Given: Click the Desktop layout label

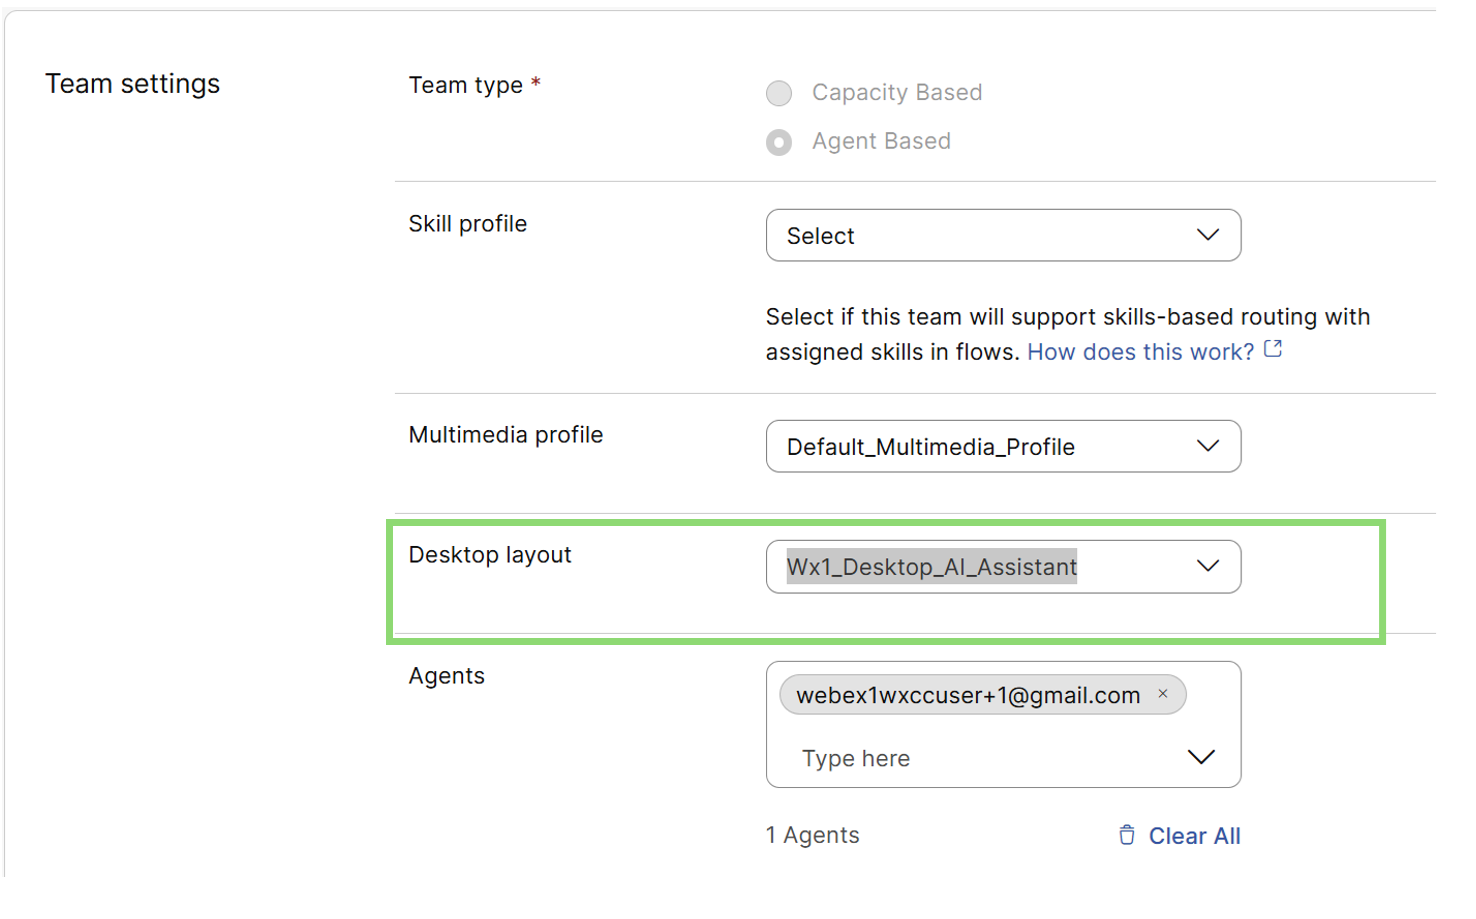Looking at the screenshot, I should [490, 555].
